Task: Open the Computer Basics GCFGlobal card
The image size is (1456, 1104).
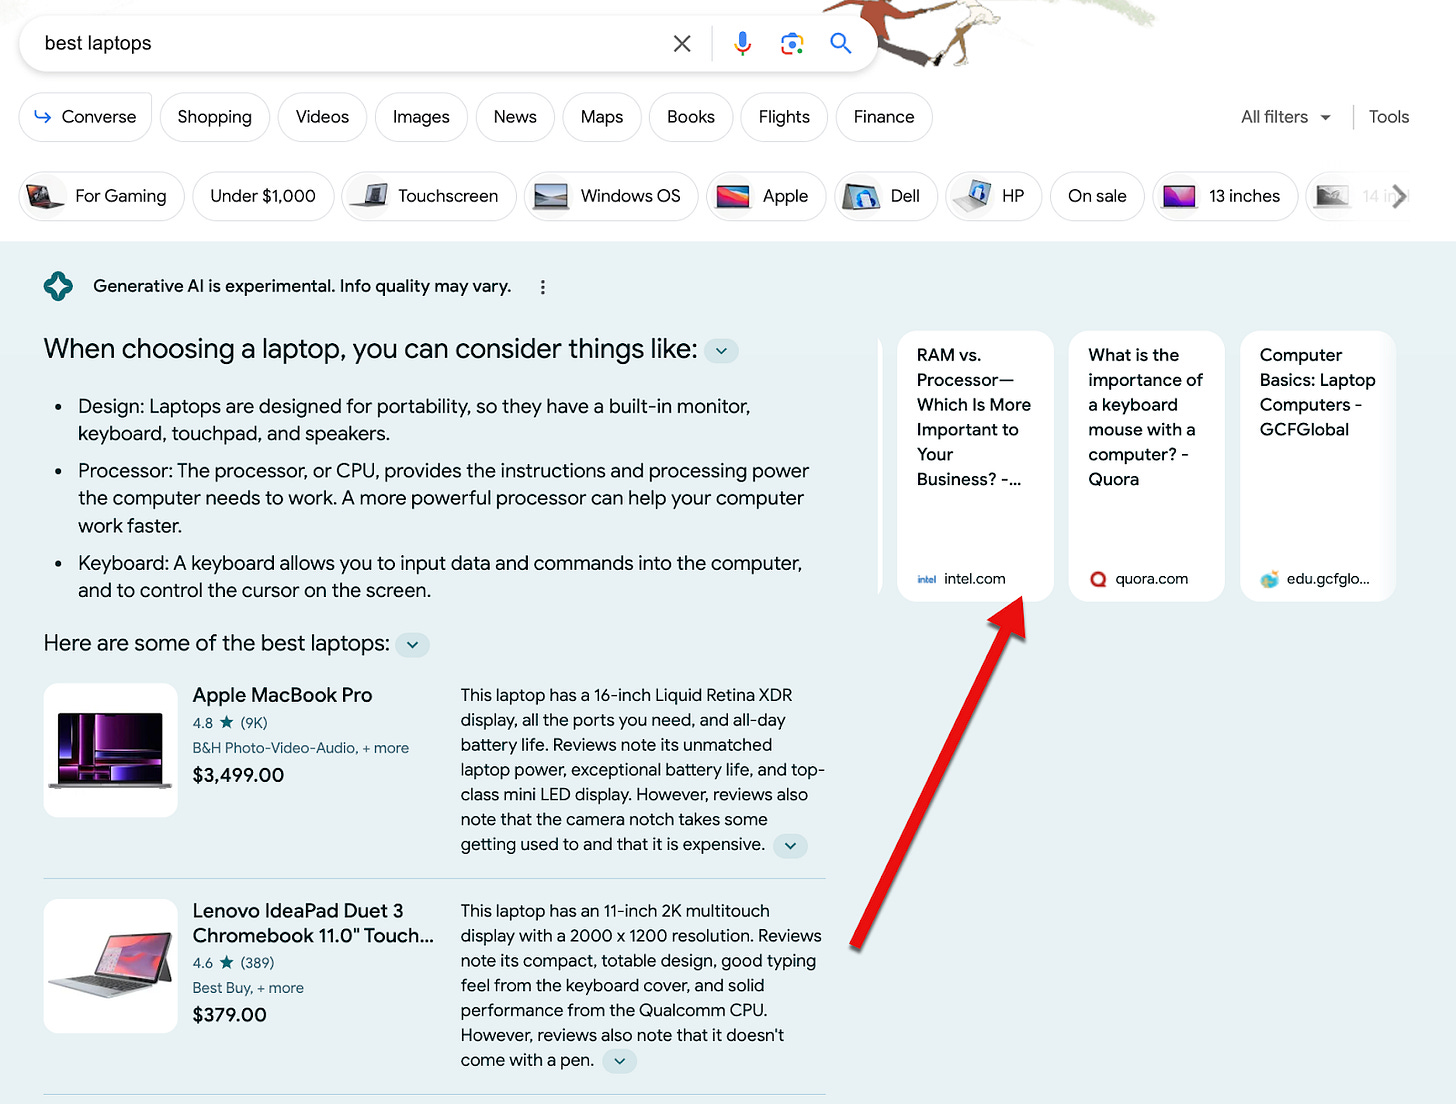Action: click(1318, 466)
